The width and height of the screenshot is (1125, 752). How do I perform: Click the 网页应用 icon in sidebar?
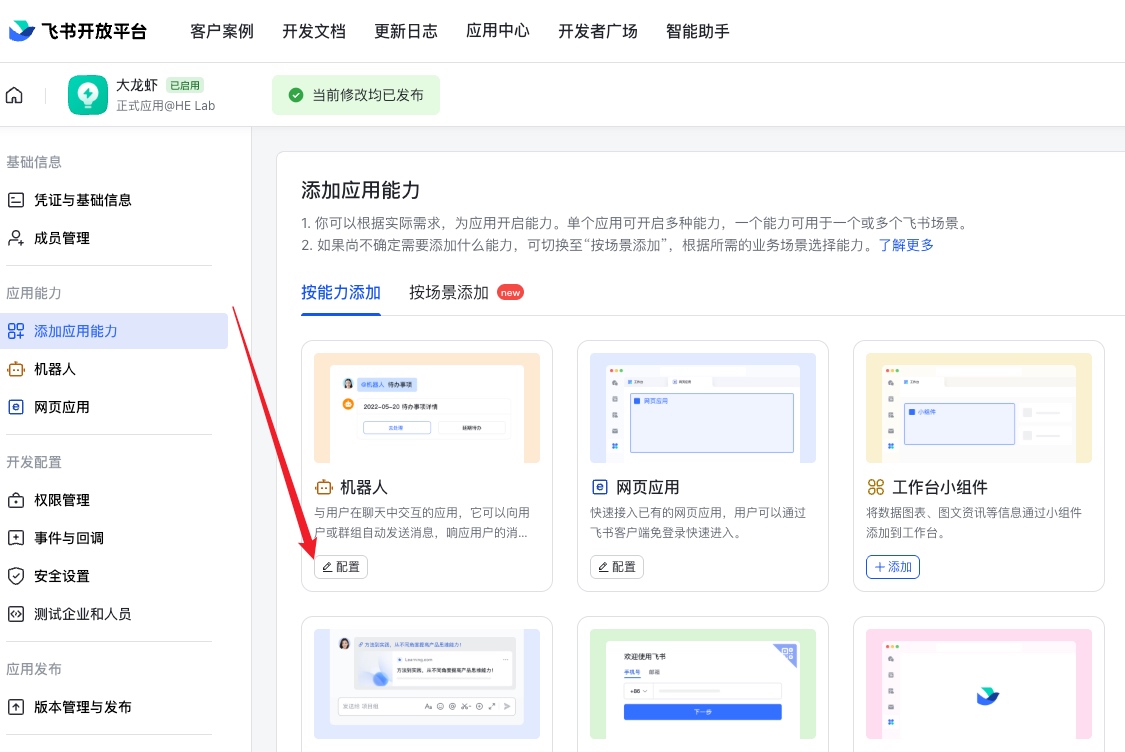click(x=16, y=407)
